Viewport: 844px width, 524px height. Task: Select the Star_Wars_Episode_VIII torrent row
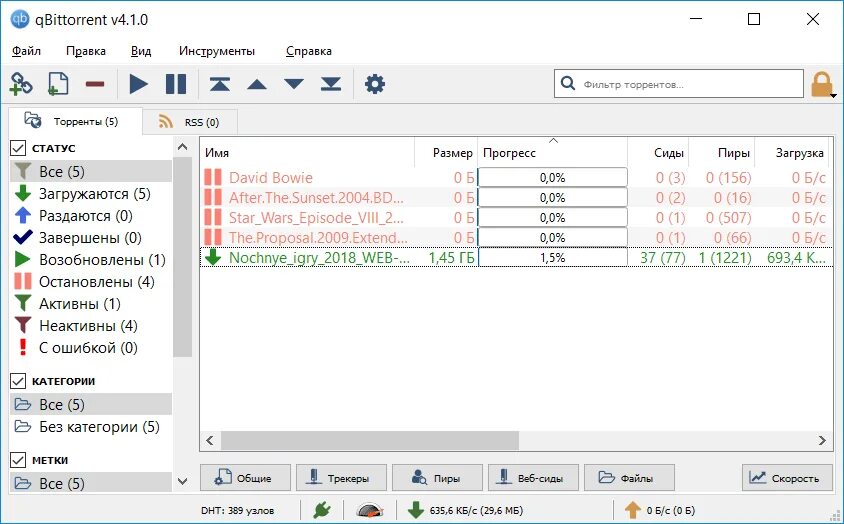pos(516,218)
